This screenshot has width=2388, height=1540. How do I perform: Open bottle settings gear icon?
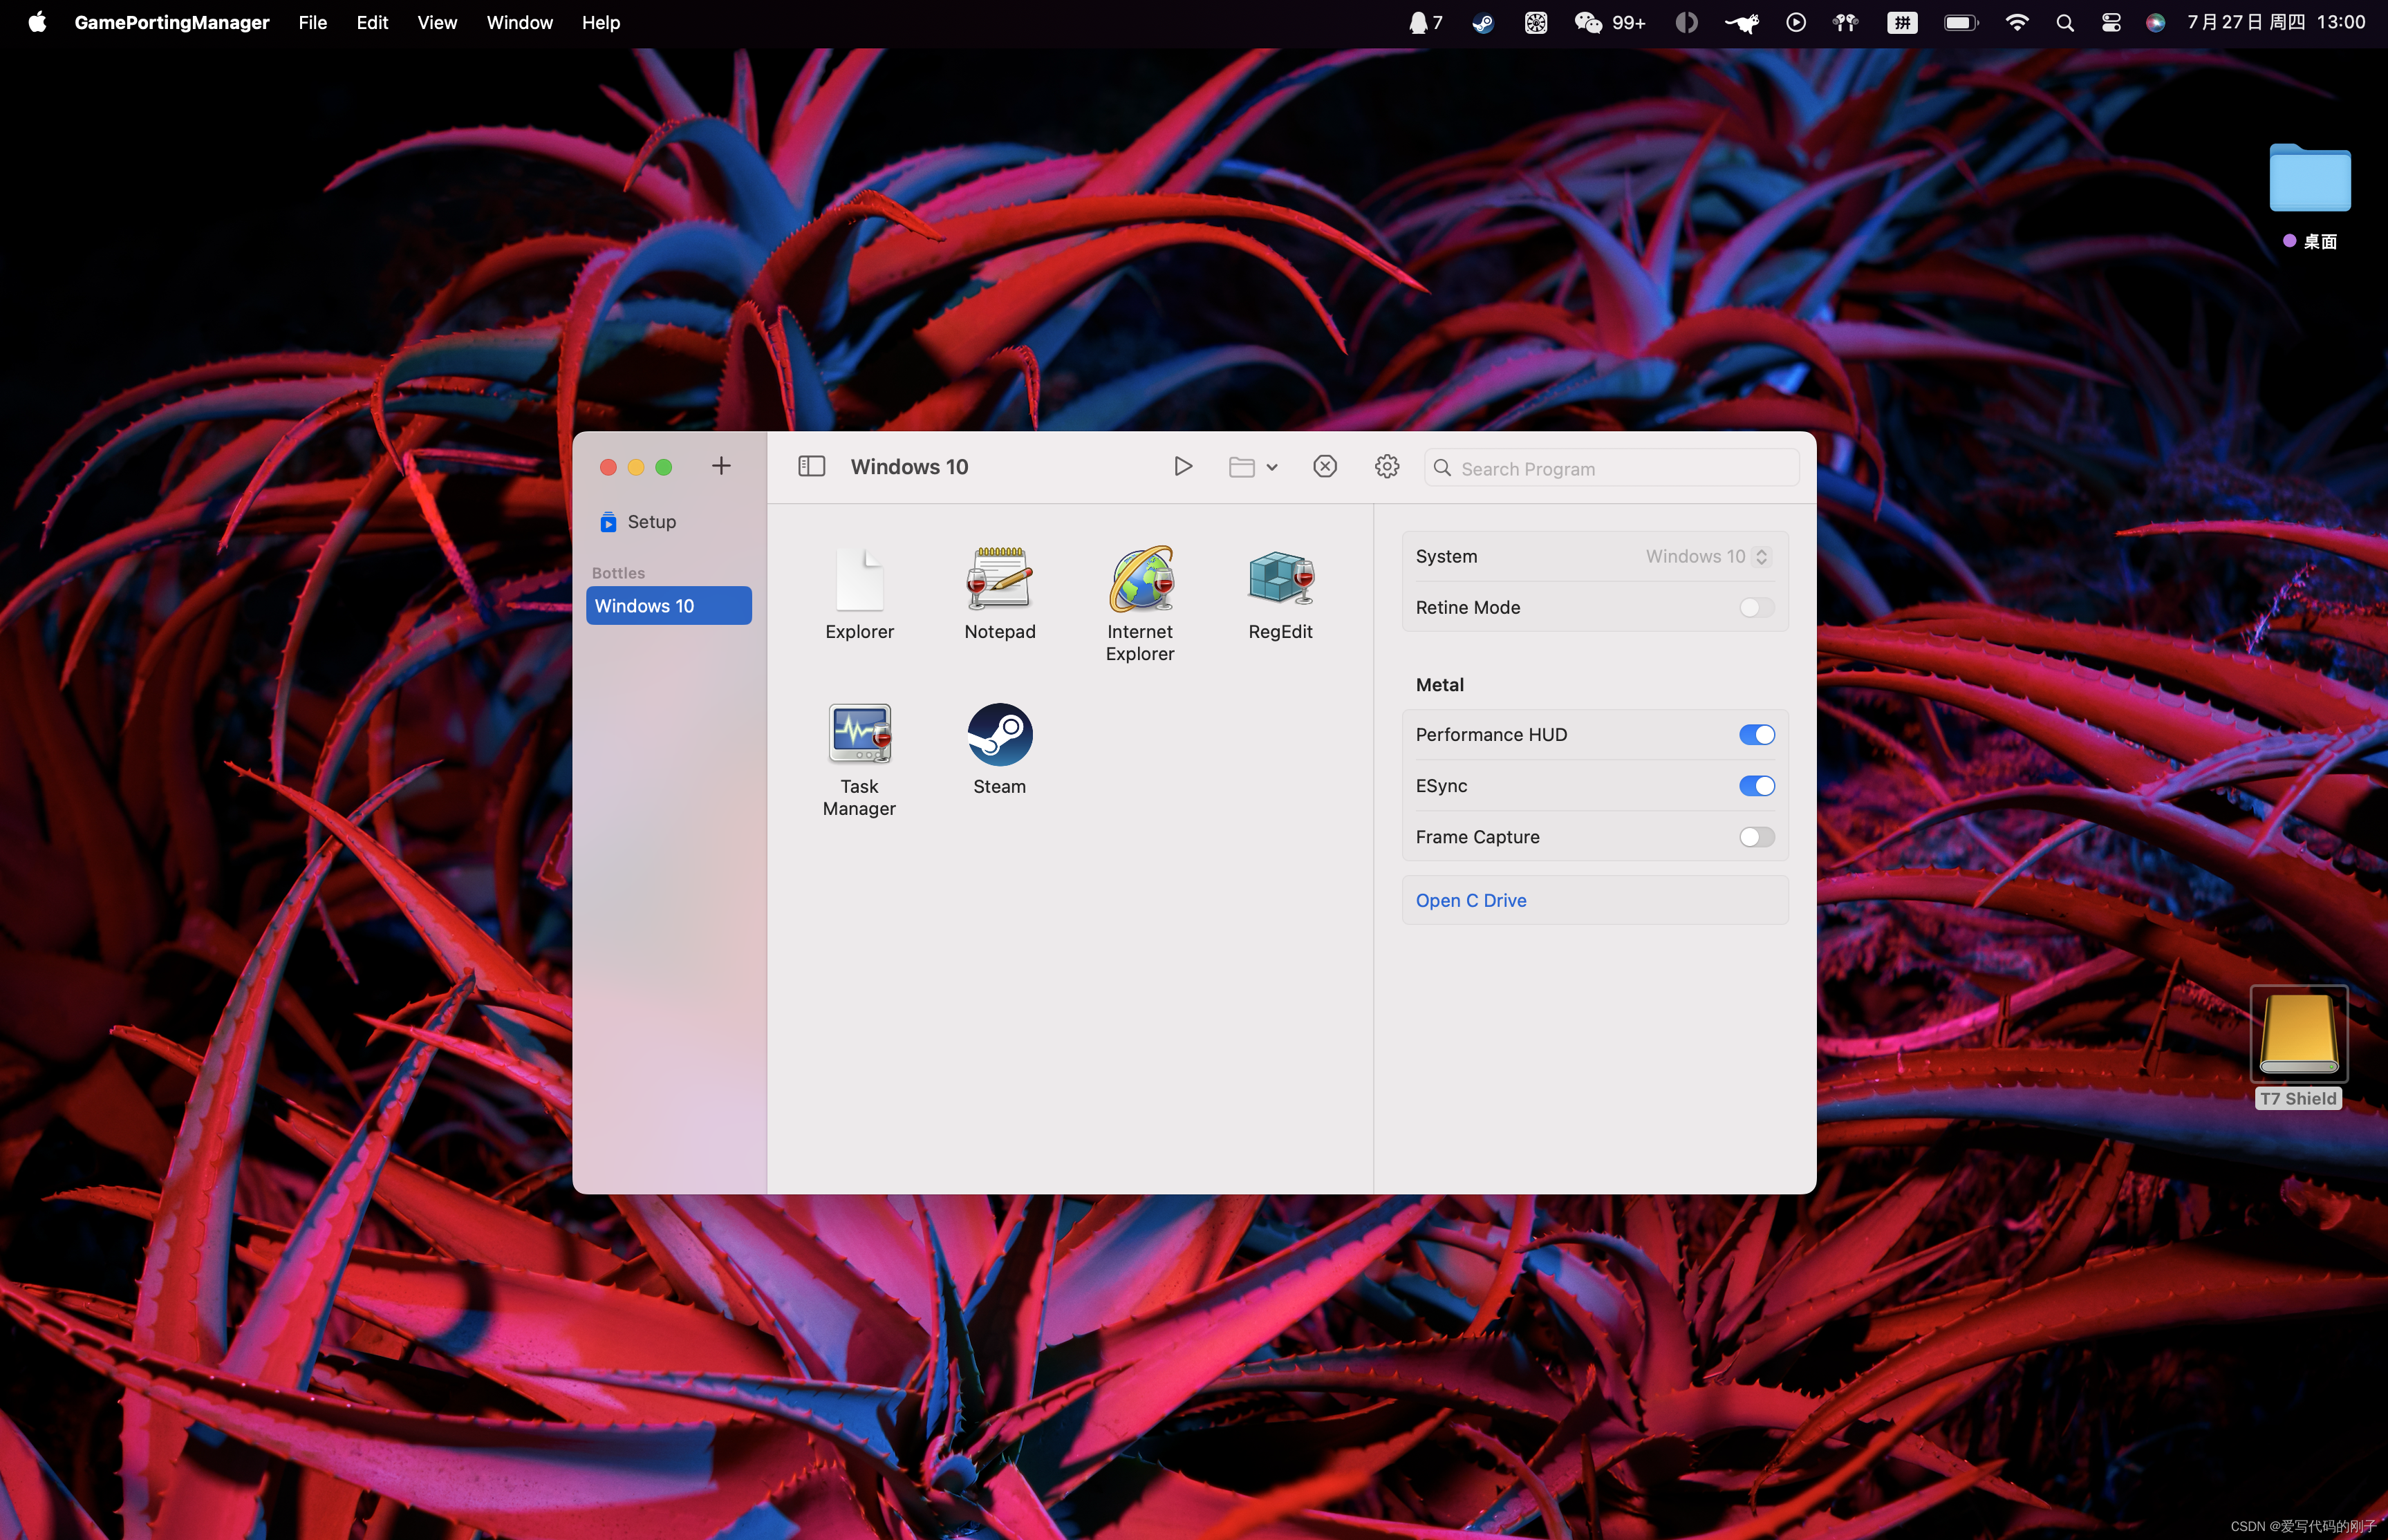click(1387, 466)
